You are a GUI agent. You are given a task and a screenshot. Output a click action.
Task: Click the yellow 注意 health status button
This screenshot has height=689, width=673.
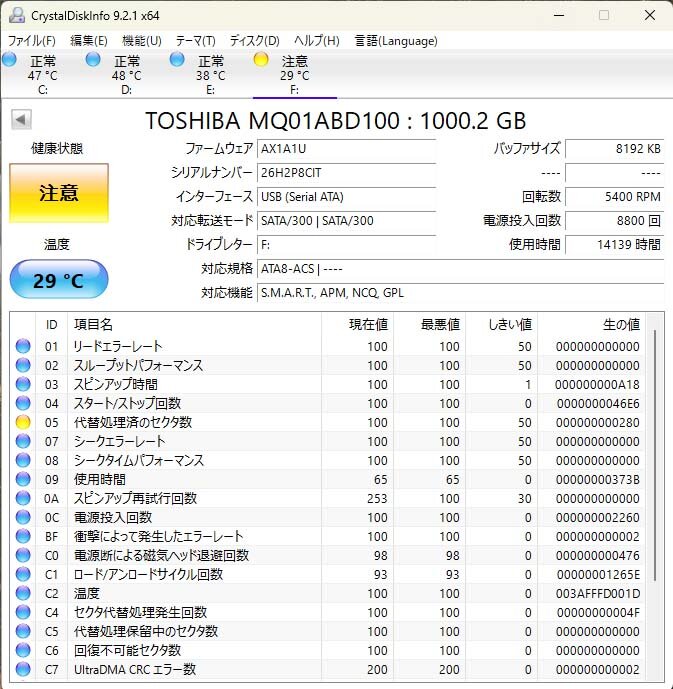[x=59, y=193]
